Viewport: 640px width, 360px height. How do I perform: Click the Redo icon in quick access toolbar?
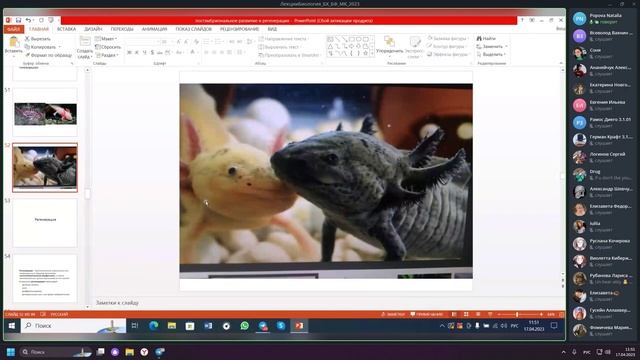click(41, 20)
